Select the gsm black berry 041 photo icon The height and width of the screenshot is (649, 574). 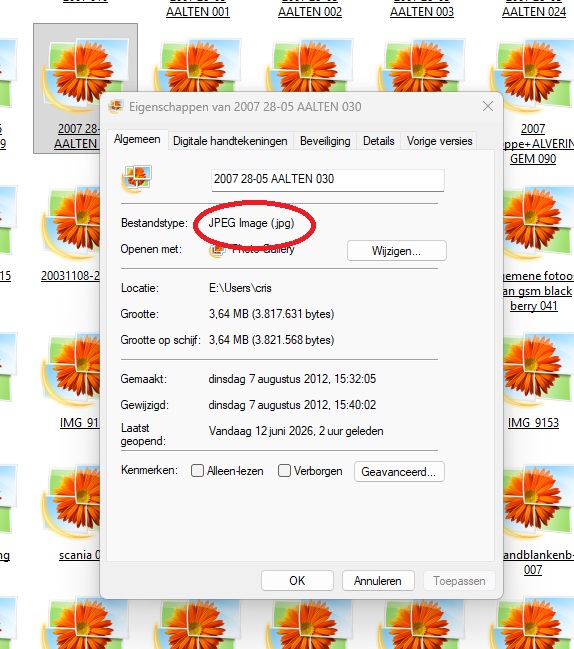537,224
